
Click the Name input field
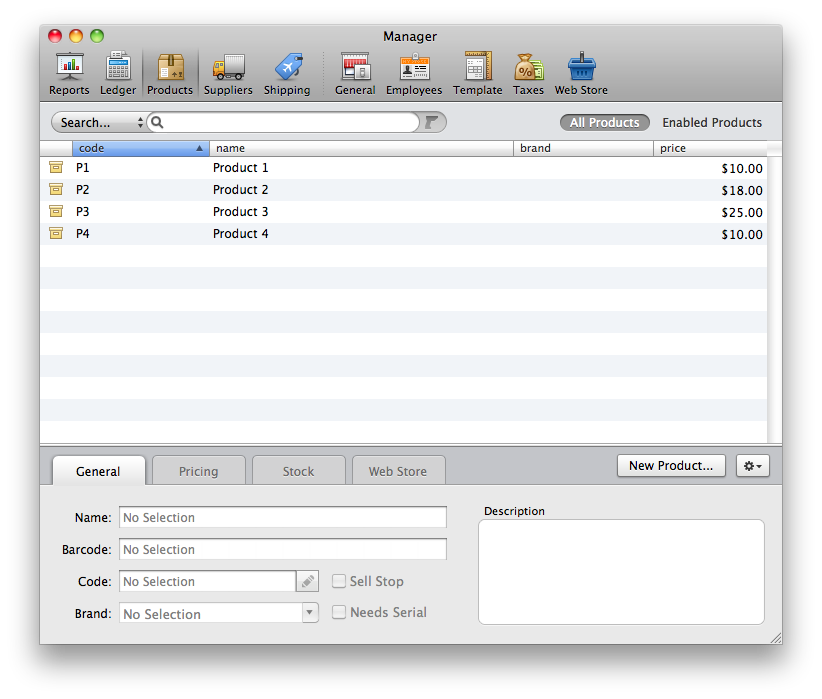coord(283,517)
